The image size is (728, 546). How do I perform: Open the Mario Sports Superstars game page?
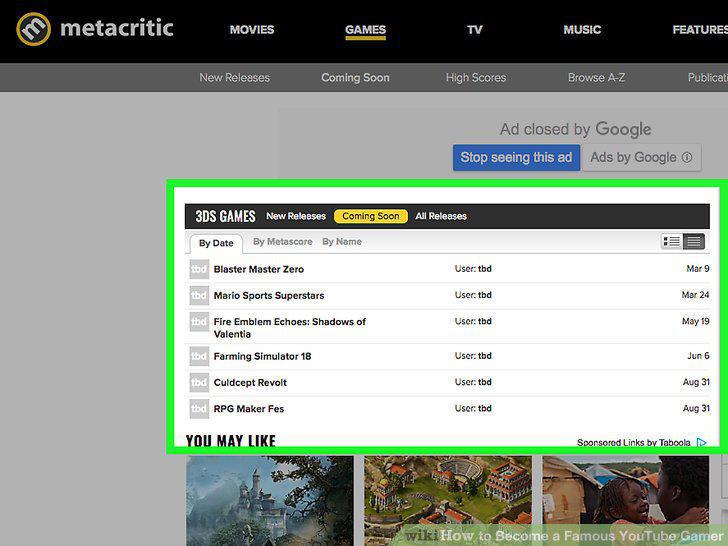(x=269, y=295)
